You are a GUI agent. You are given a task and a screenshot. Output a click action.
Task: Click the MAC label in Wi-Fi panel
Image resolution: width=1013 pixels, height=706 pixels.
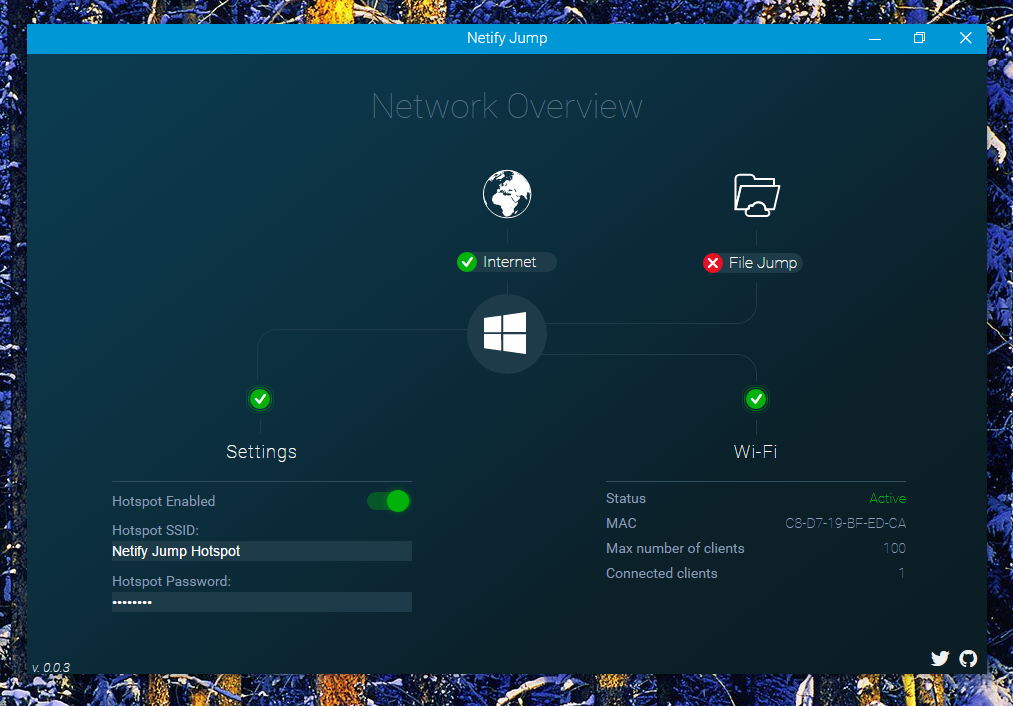(x=621, y=523)
